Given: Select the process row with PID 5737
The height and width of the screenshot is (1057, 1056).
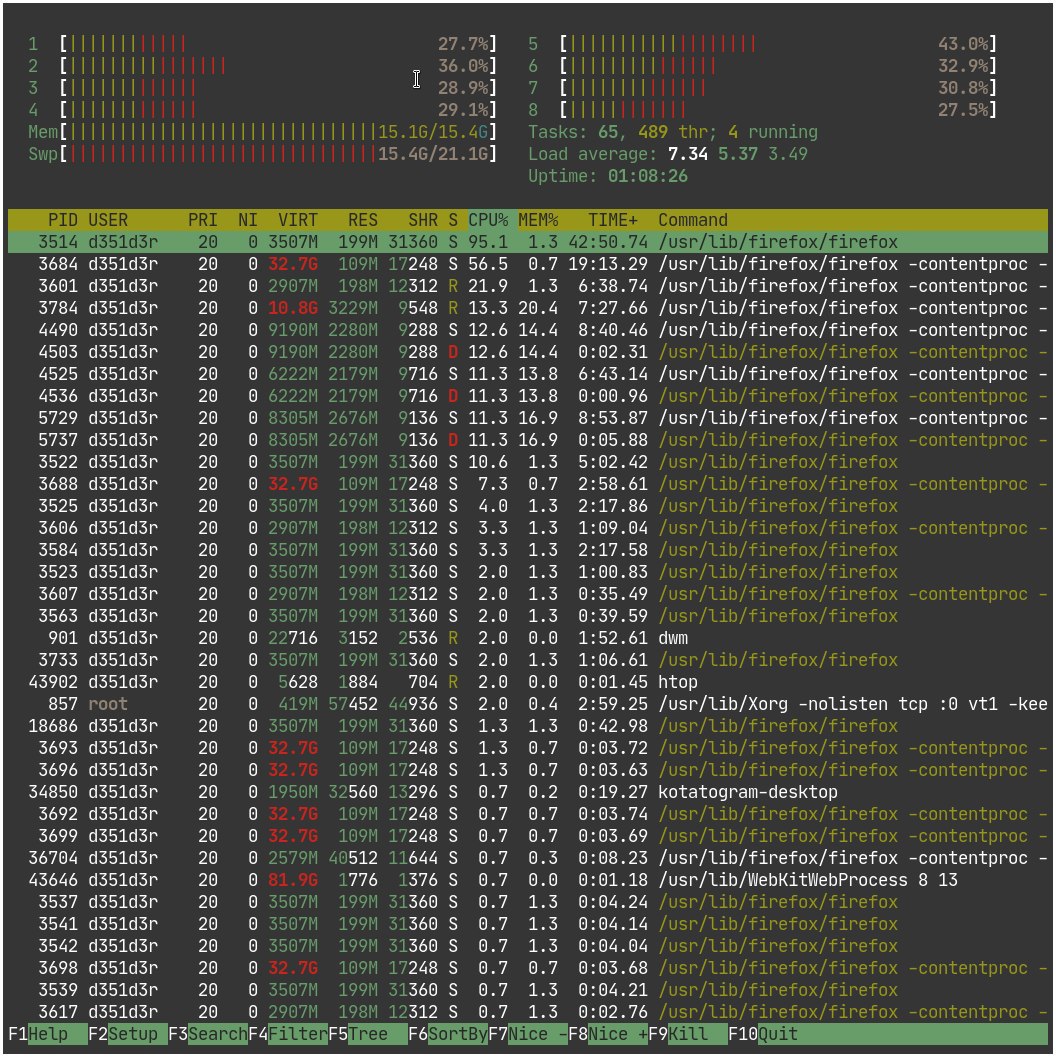Looking at the screenshot, I should [x=528, y=440].
